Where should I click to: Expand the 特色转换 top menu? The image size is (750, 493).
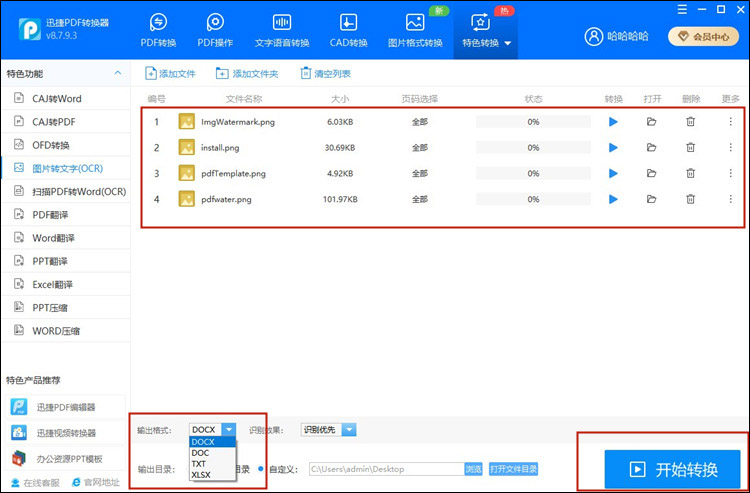click(486, 30)
